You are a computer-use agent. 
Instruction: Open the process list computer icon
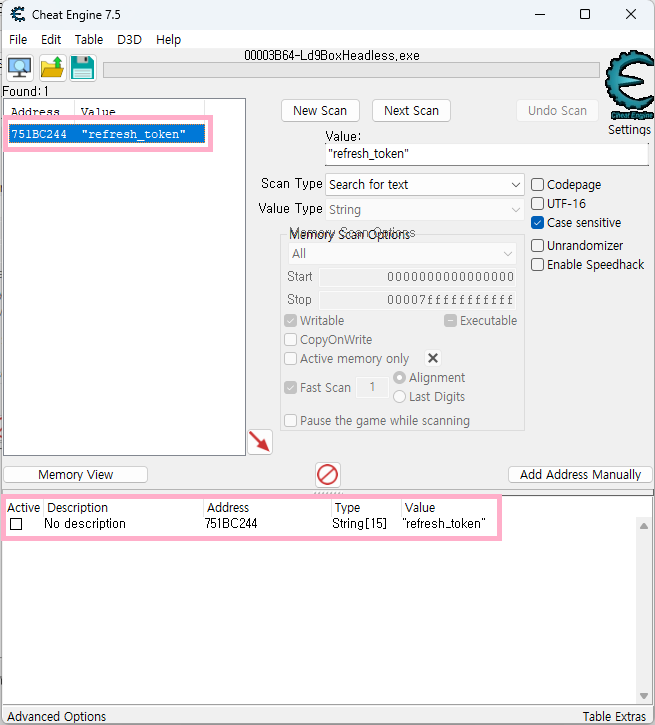point(19,68)
